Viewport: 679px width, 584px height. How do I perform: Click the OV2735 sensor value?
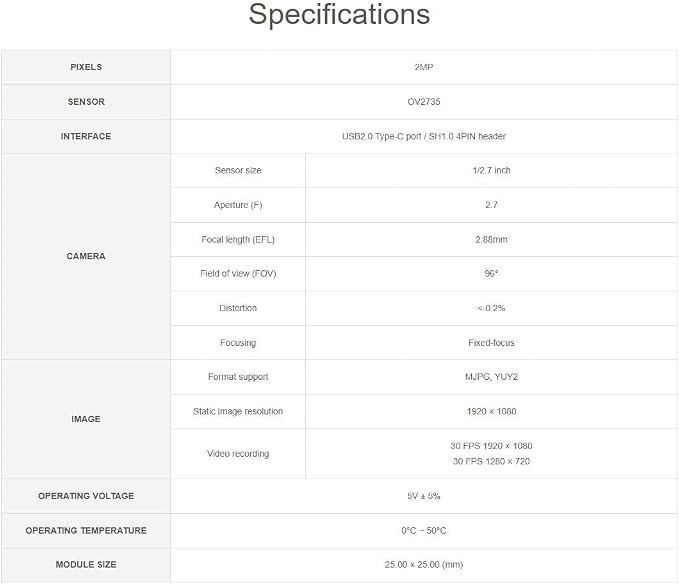click(x=424, y=102)
